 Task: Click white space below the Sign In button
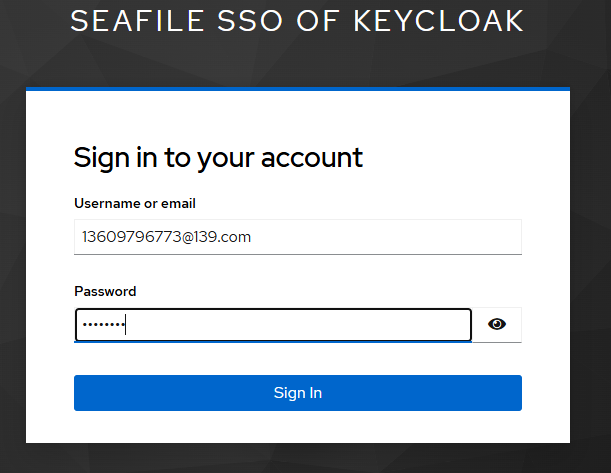298,427
